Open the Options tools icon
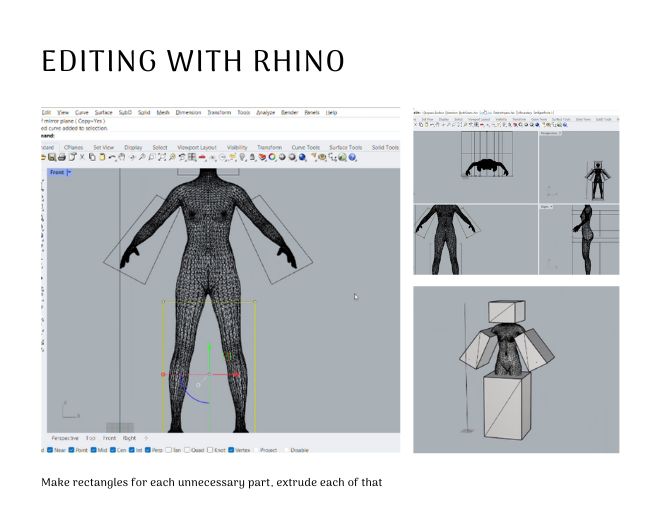The width and height of the screenshot is (660, 528). click(x=322, y=157)
